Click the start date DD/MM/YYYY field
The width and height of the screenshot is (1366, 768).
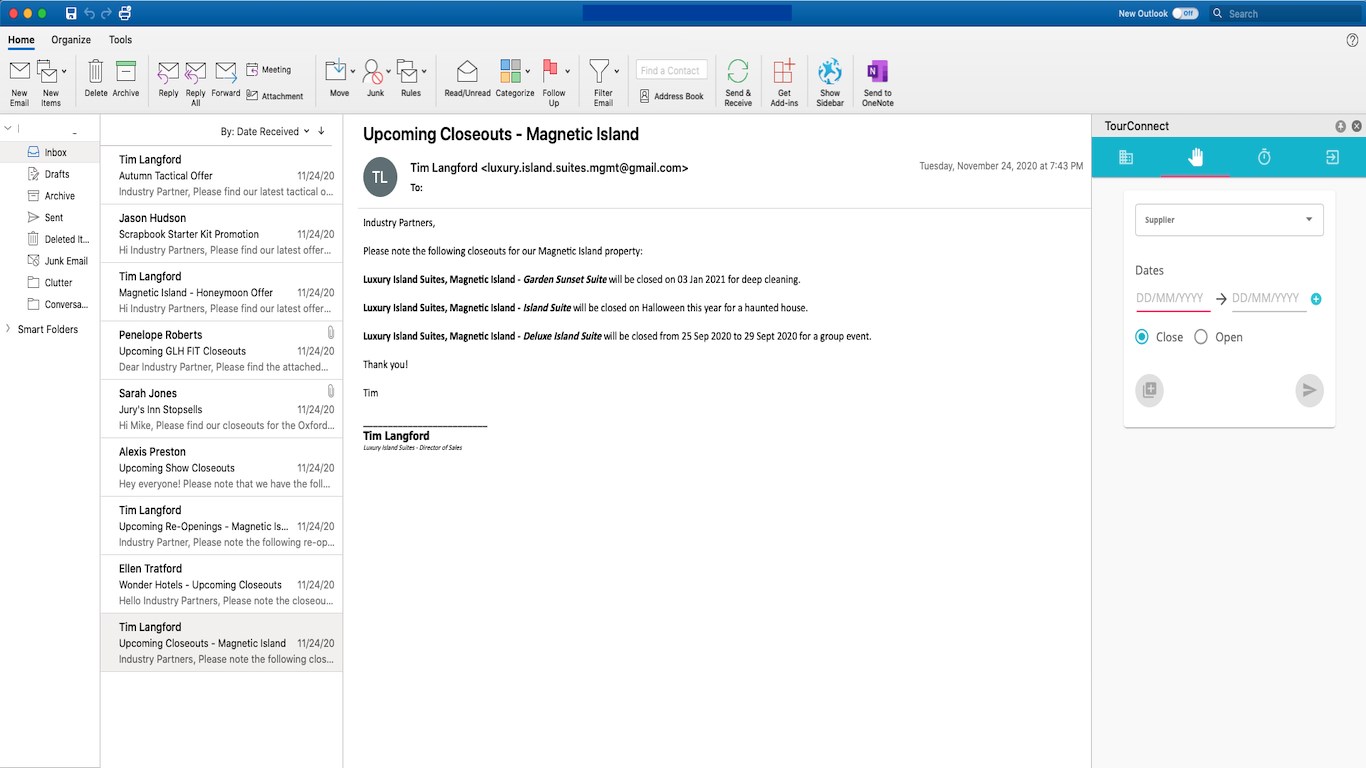(1172, 298)
